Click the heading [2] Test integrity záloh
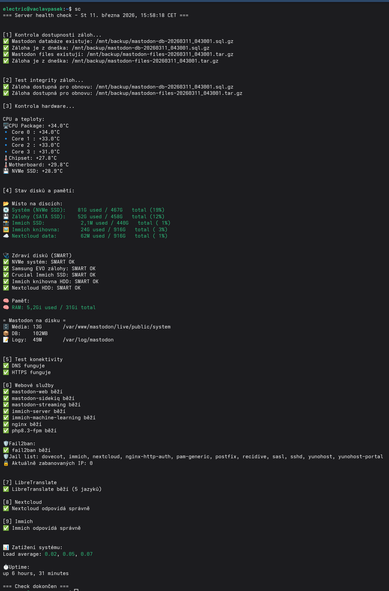The image size is (389, 591). 43,80
